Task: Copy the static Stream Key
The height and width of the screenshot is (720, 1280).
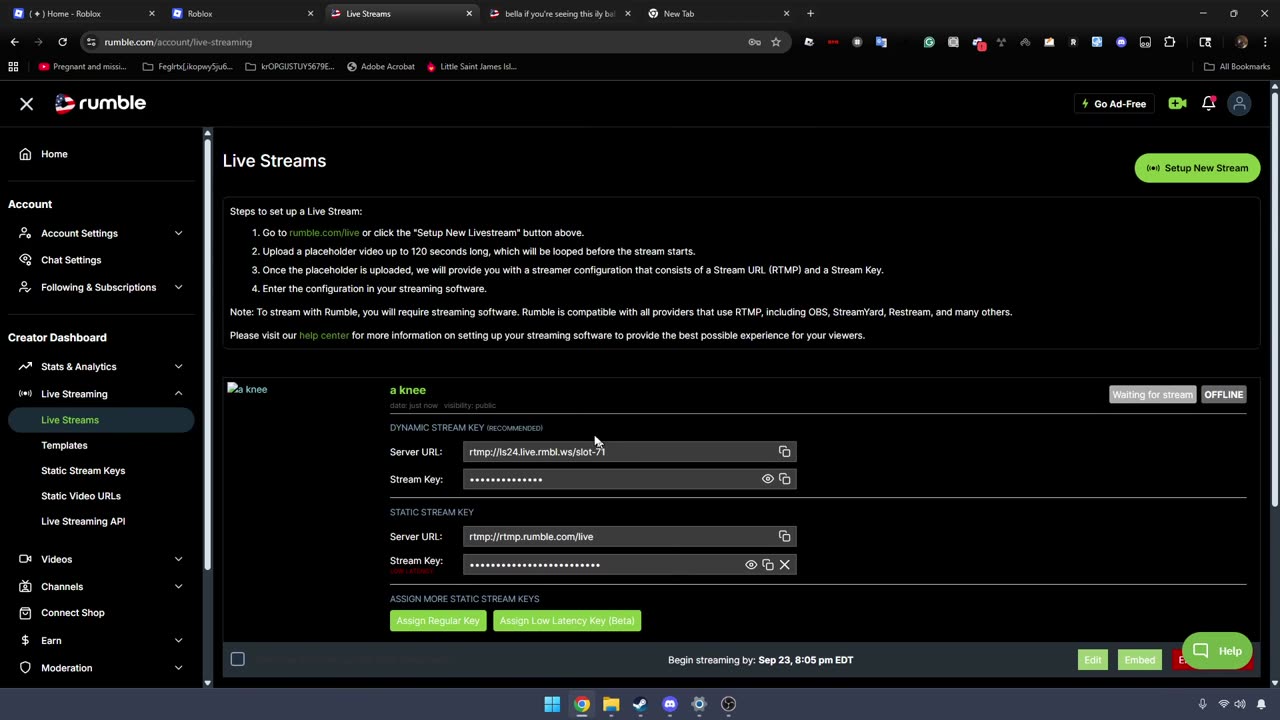Action: click(x=768, y=565)
